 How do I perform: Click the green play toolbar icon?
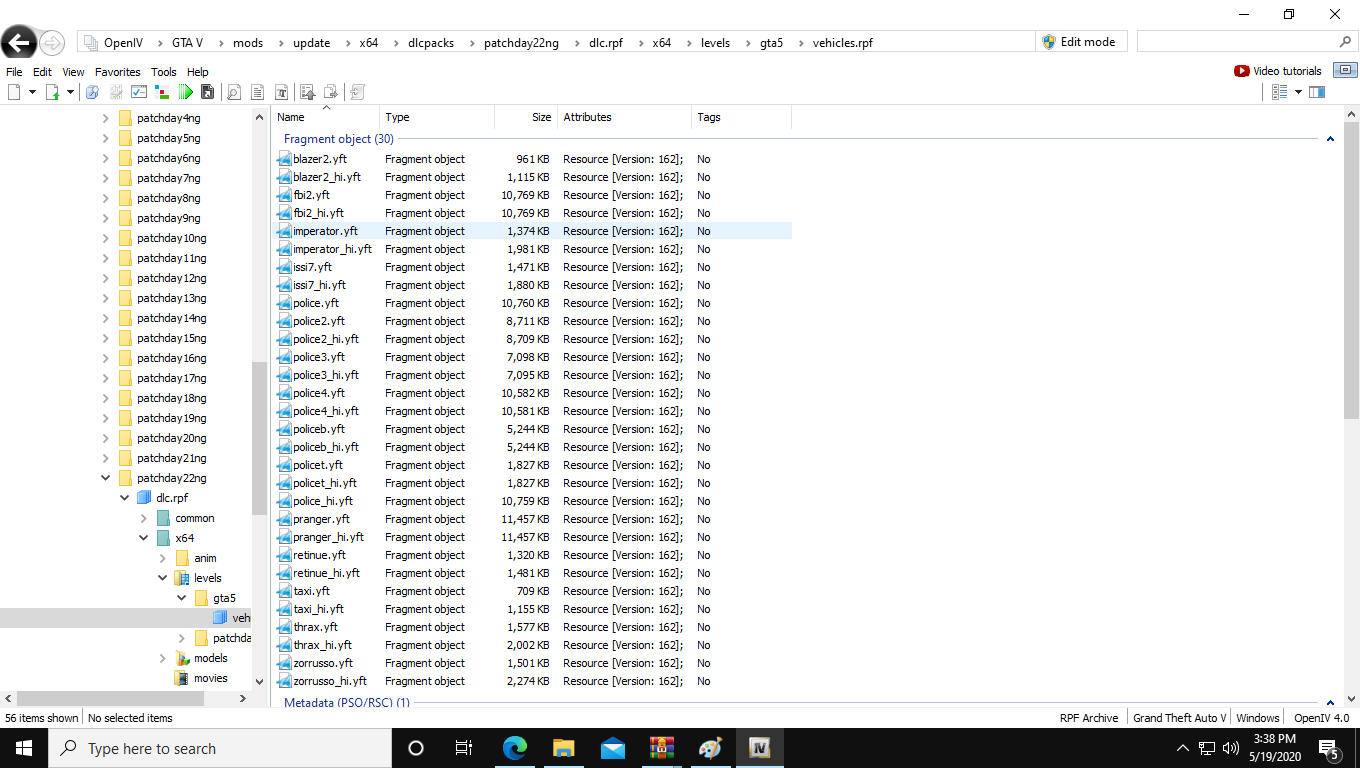coord(186,92)
